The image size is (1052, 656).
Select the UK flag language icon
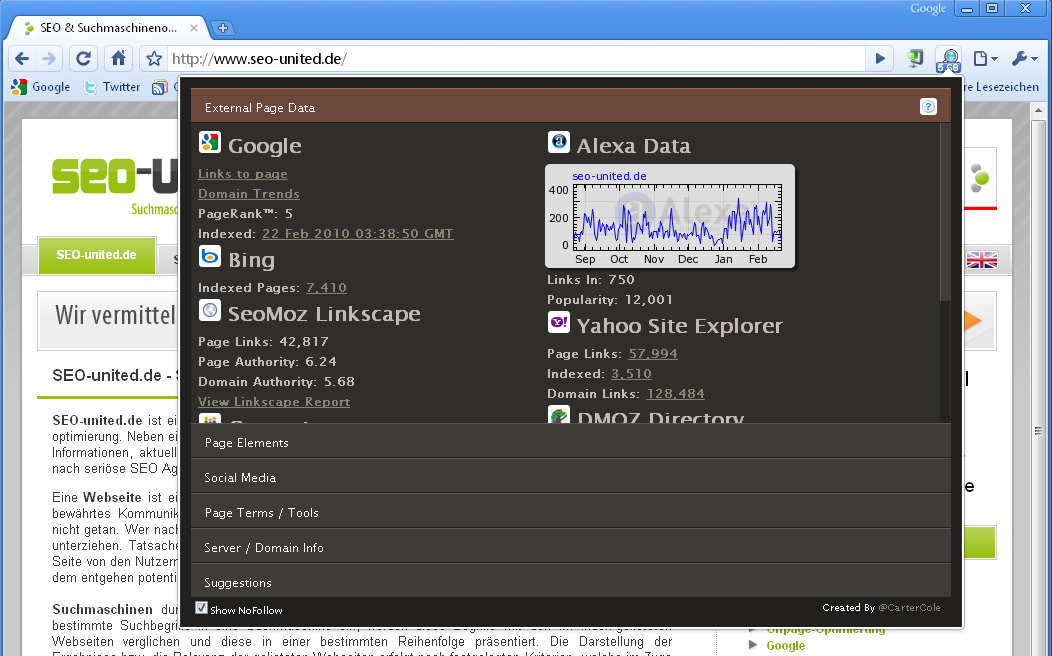click(982, 260)
